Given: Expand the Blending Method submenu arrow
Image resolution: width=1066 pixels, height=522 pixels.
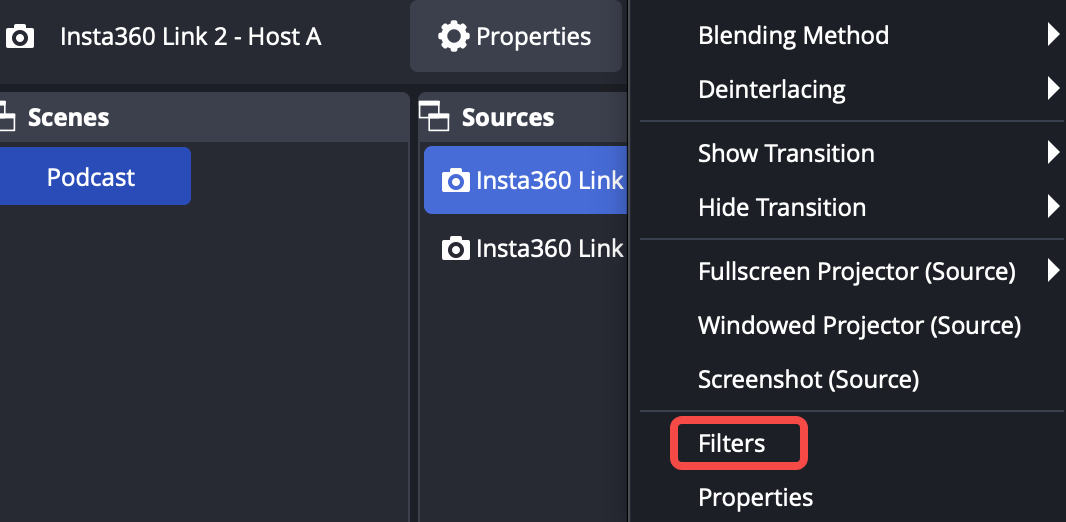Looking at the screenshot, I should 1052,35.
